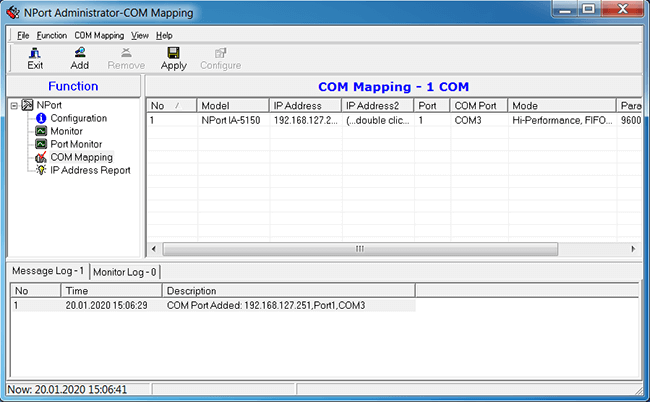Click the (...double clic... IP Address2 cell

(x=378, y=120)
